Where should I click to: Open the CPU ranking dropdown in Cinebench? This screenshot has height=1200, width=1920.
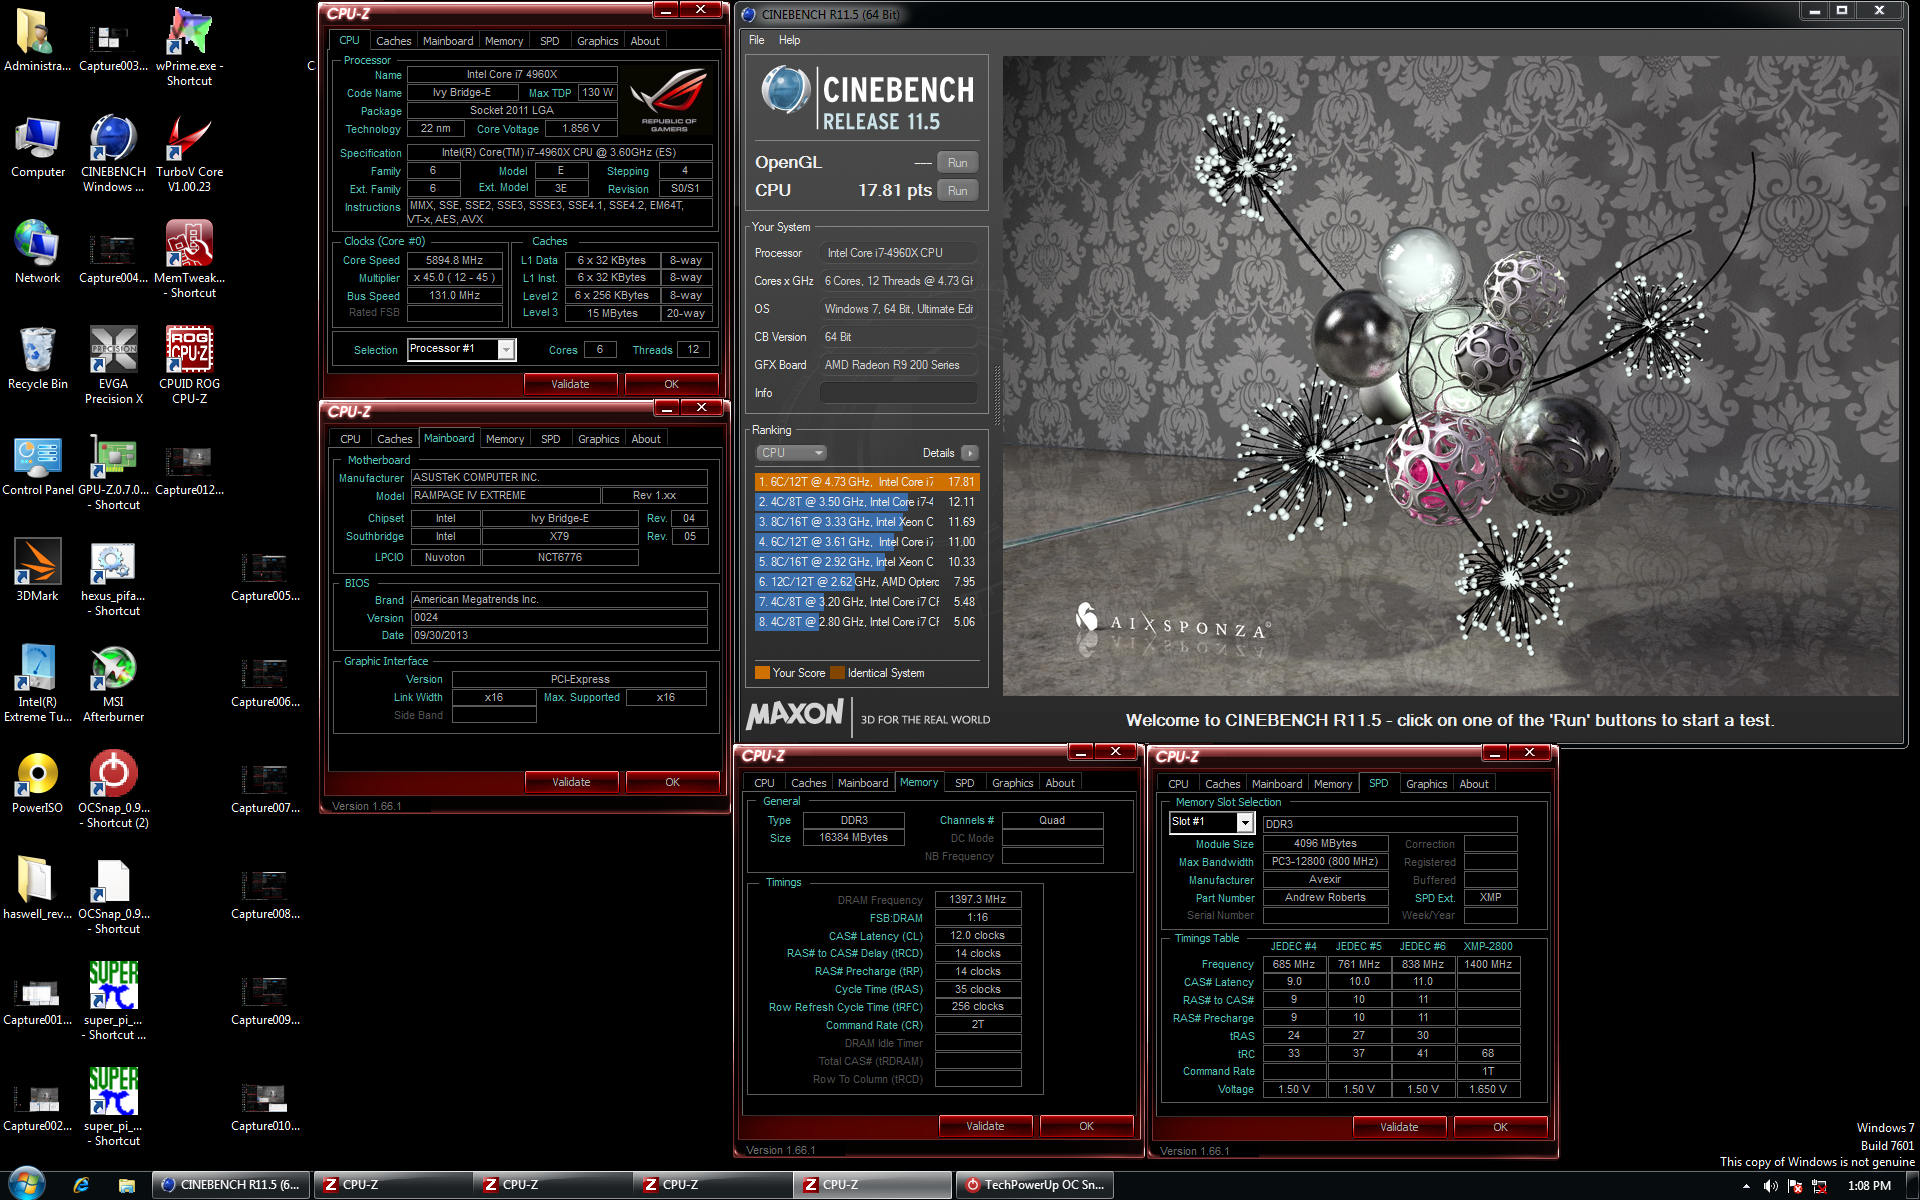click(791, 453)
